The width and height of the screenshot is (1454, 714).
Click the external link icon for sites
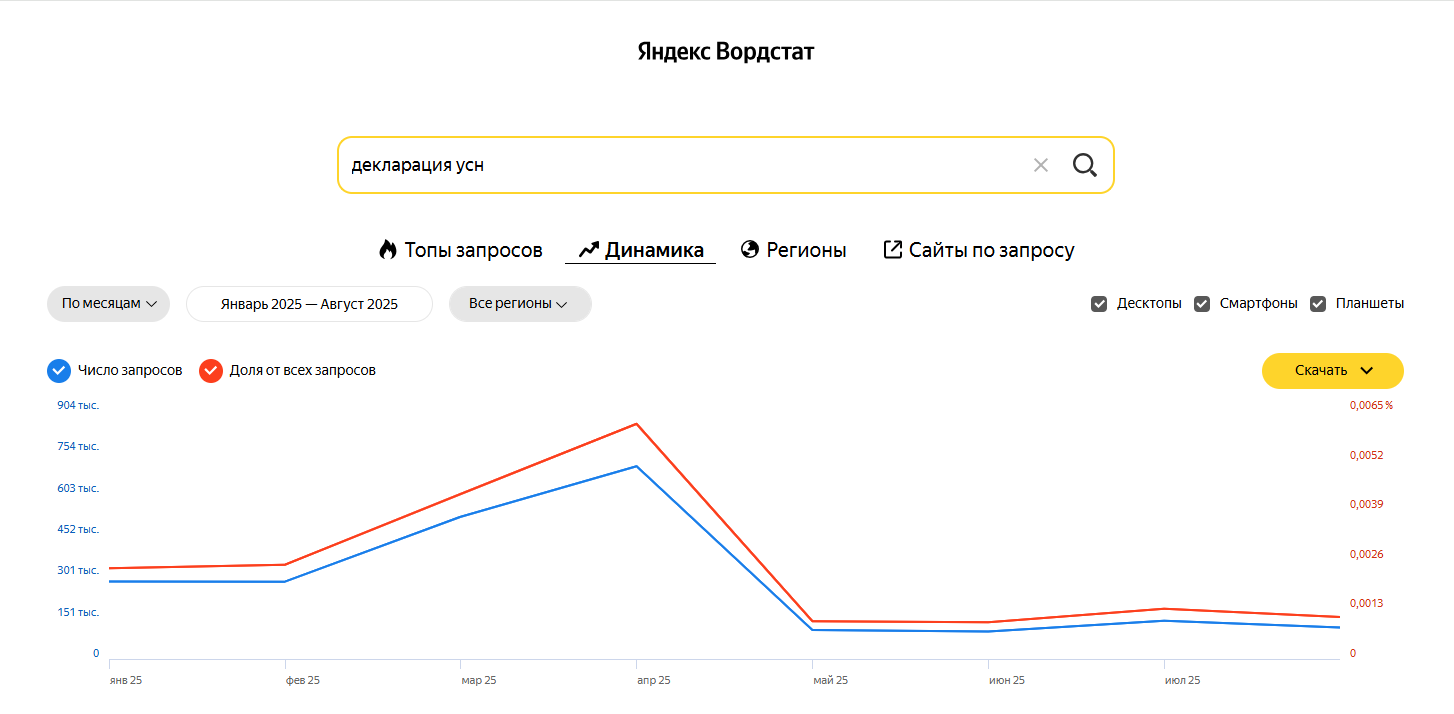point(893,250)
